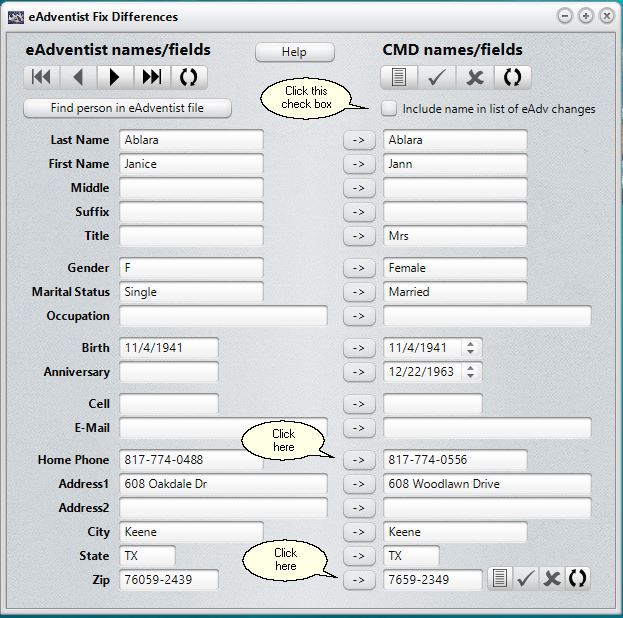623x618 pixels.
Task: Click the empty eAdventist Occupation field
Action: click(x=223, y=316)
